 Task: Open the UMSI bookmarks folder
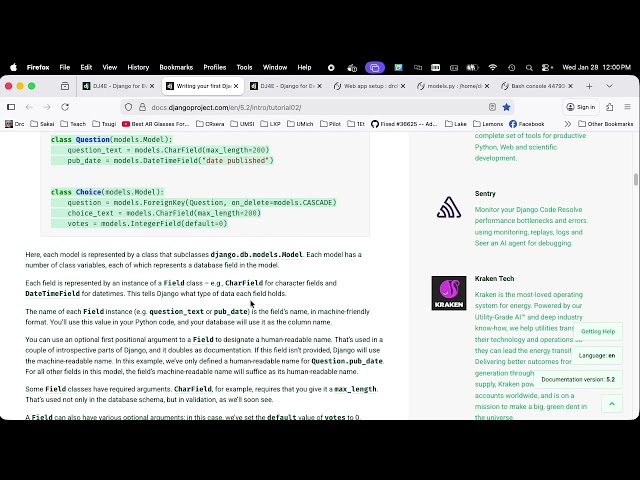[242, 124]
